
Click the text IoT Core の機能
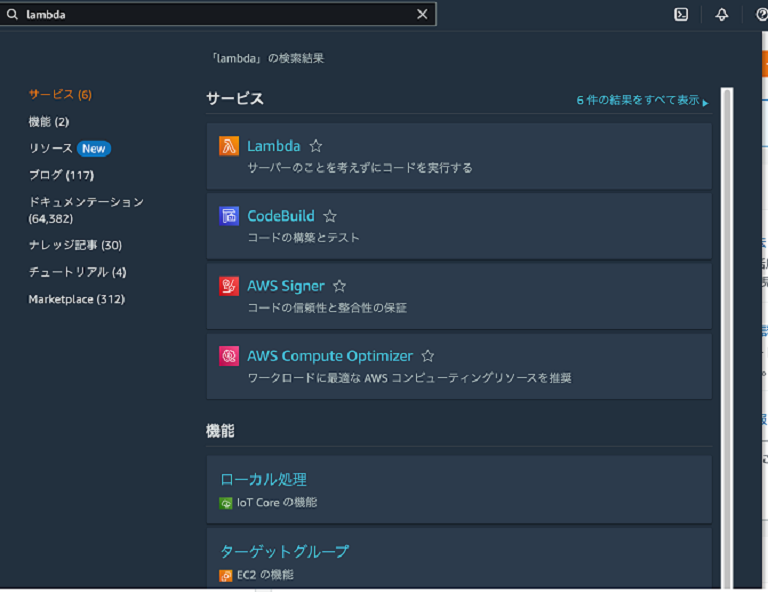(277, 502)
